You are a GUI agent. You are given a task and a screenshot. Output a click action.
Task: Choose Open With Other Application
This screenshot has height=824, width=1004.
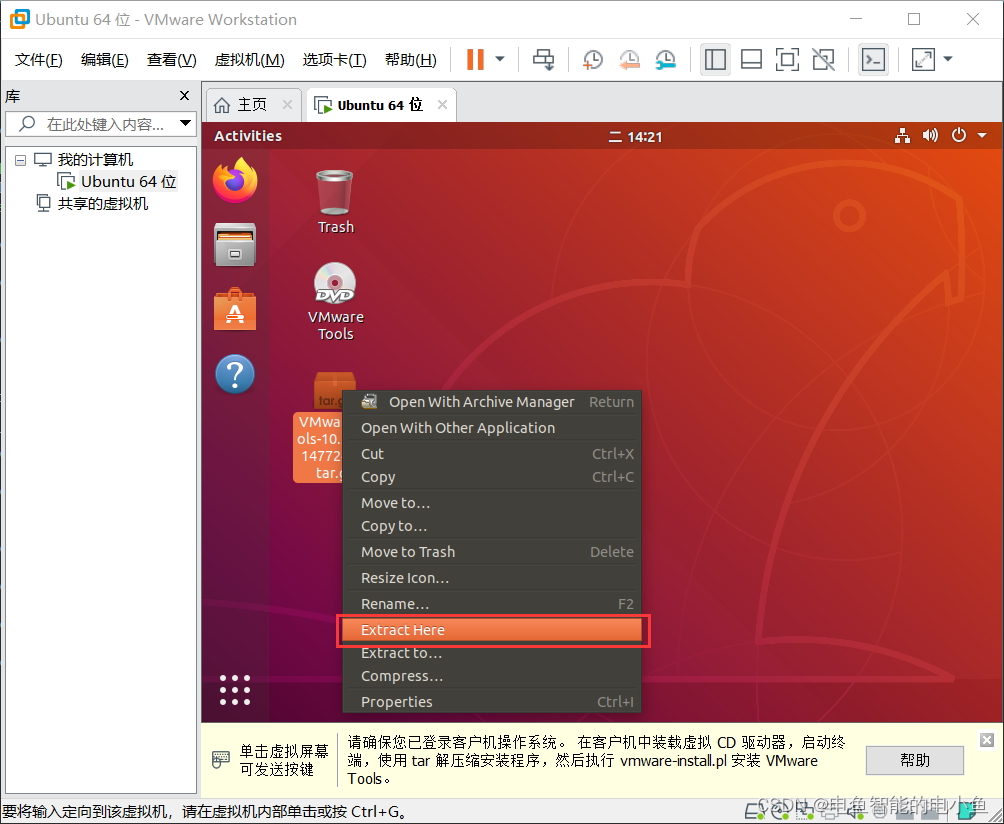492,428
